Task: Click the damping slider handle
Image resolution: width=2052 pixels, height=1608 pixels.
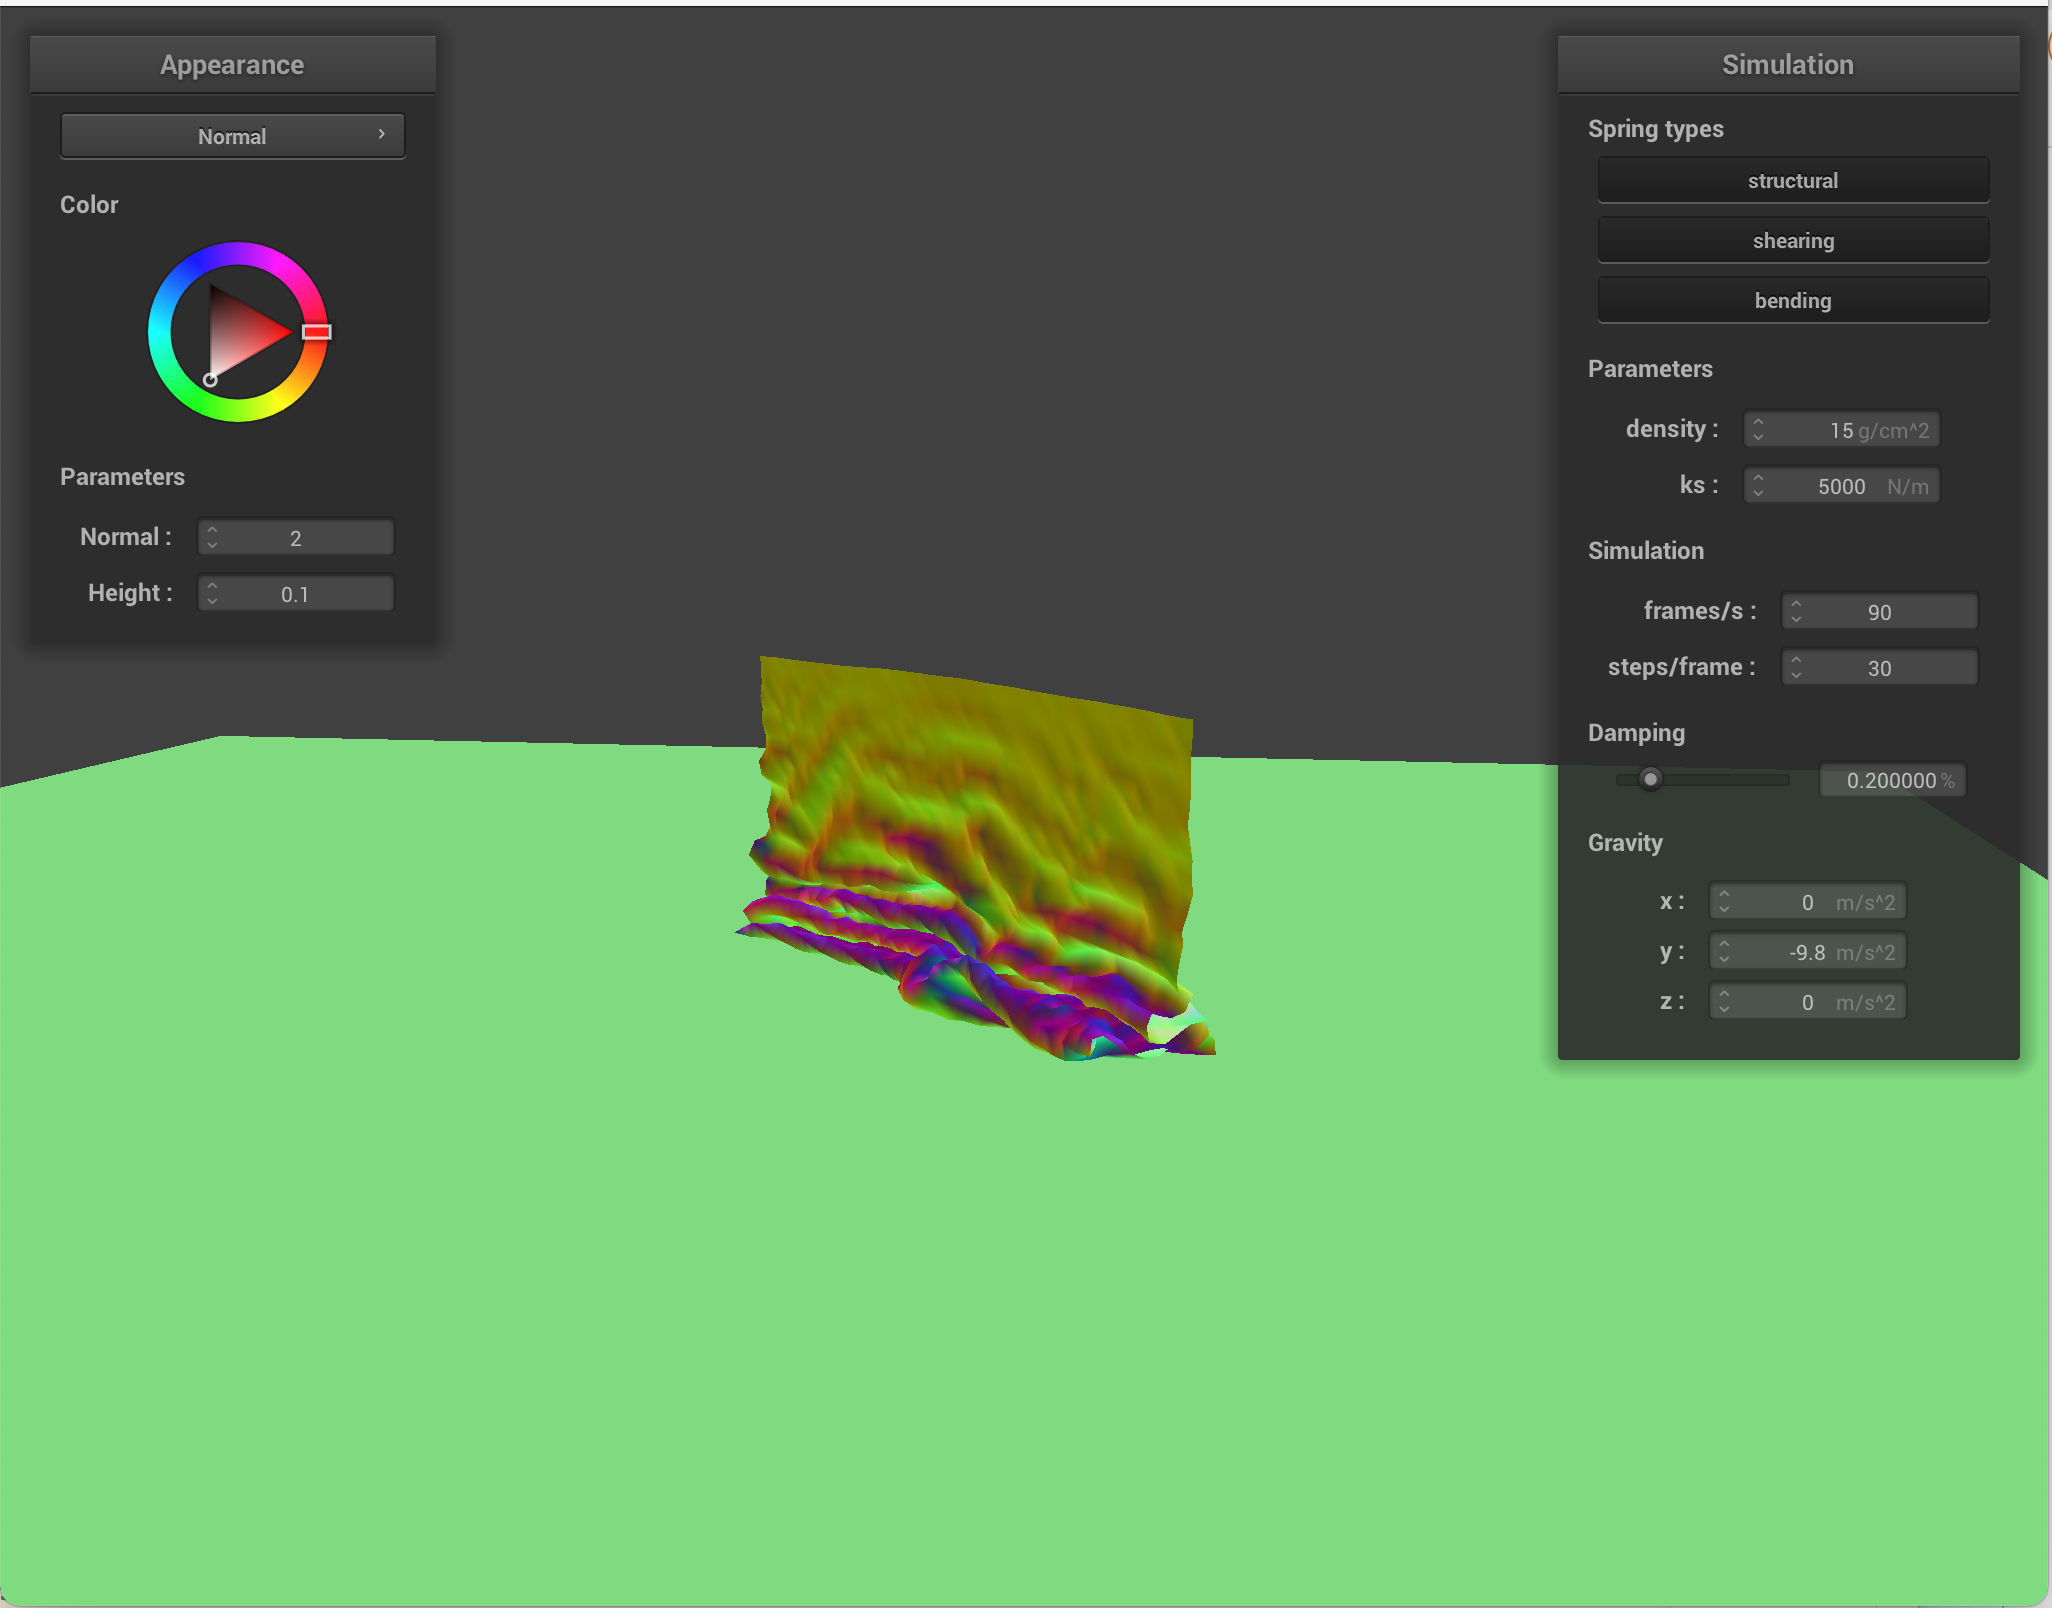Action: click(1650, 779)
